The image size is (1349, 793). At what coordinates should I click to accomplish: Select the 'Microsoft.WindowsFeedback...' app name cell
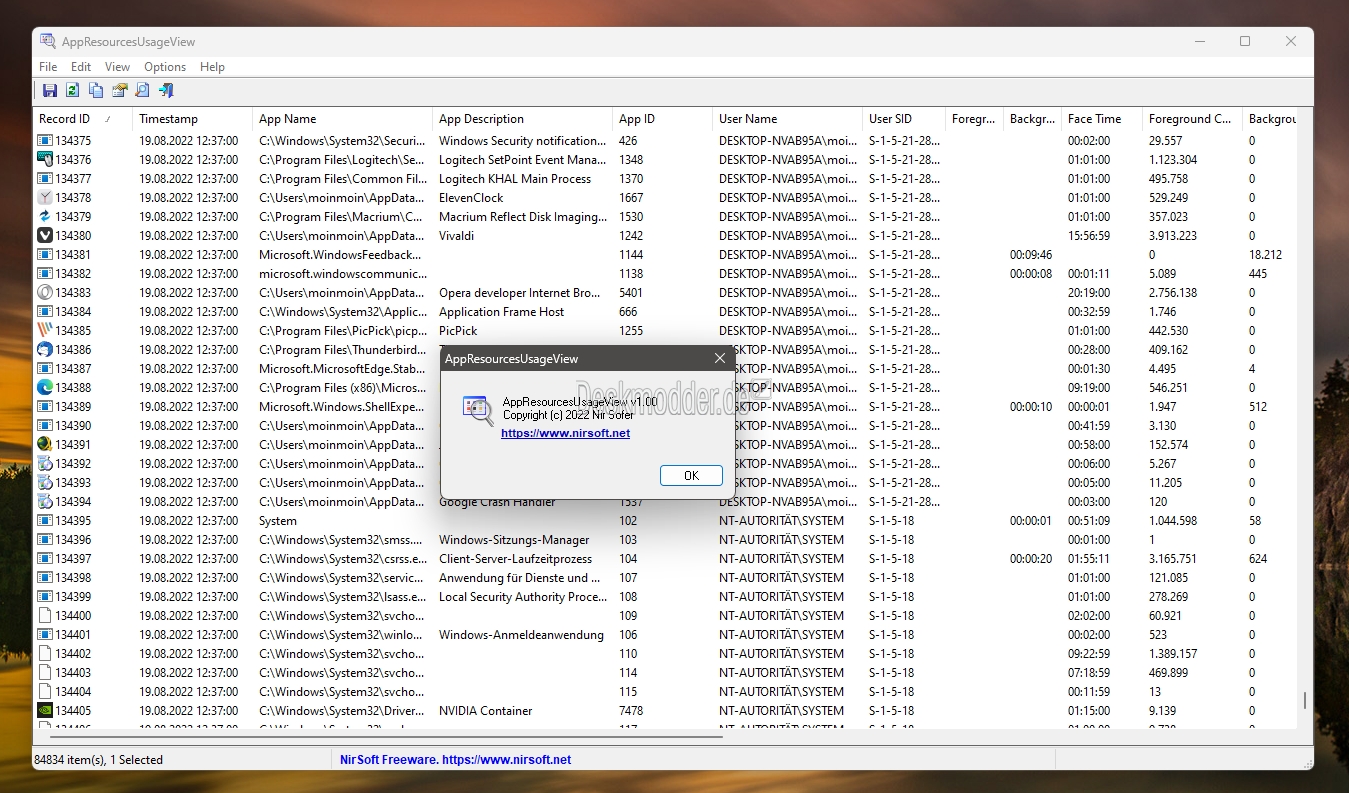(x=342, y=255)
